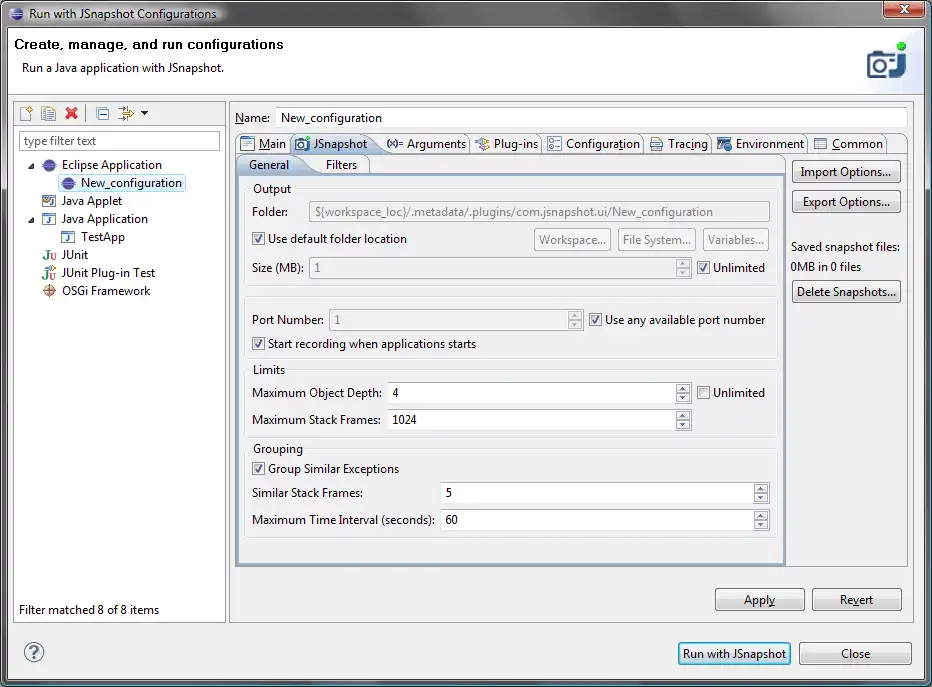Click the New launch configuration icon
The width and height of the screenshot is (932, 687).
[x=27, y=113]
